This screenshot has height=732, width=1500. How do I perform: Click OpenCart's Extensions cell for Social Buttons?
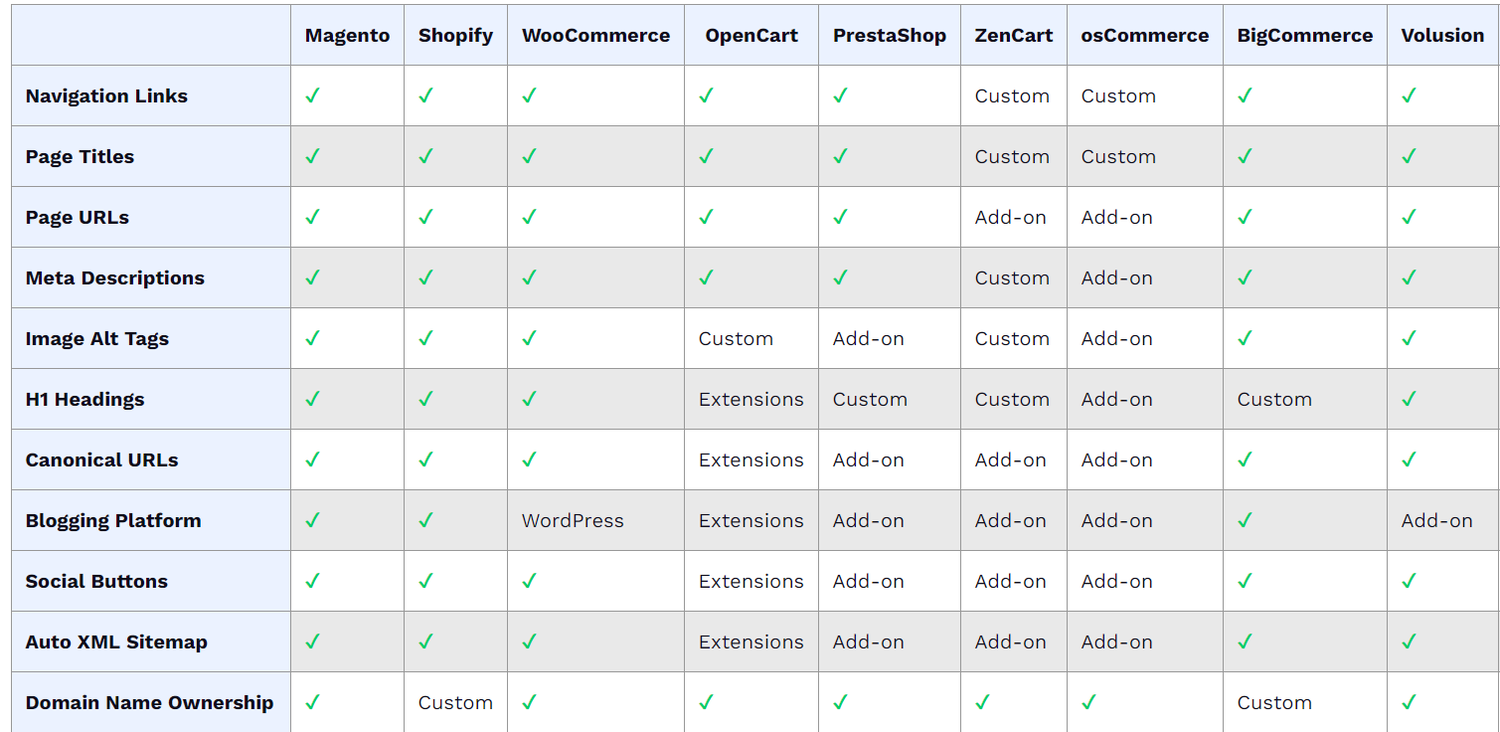click(x=750, y=582)
